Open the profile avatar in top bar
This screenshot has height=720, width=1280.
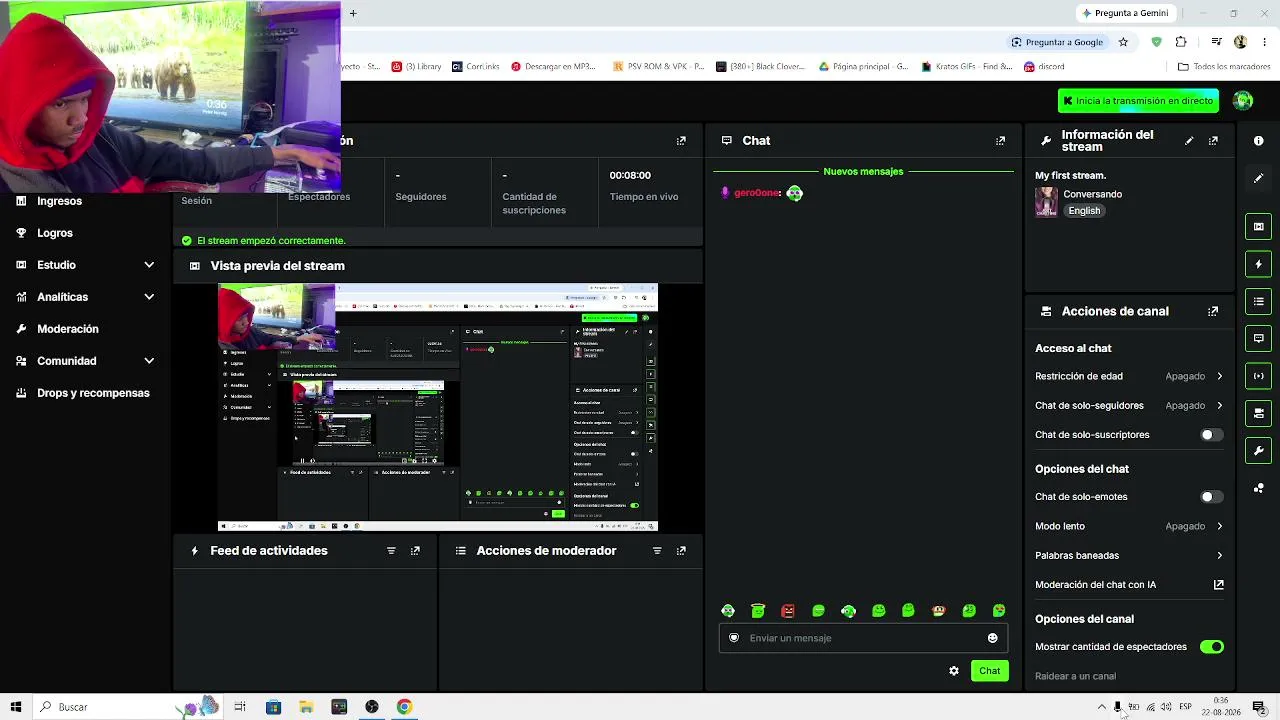[x=1243, y=101]
